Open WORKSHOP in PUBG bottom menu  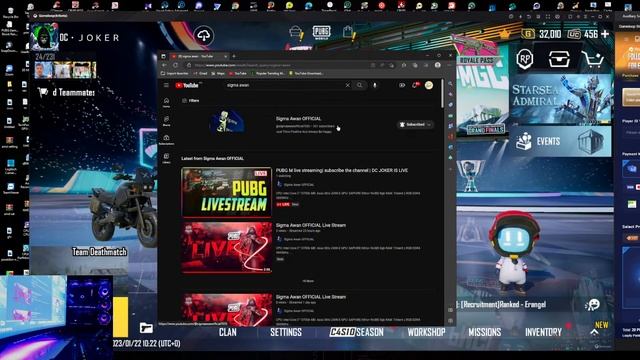click(426, 332)
